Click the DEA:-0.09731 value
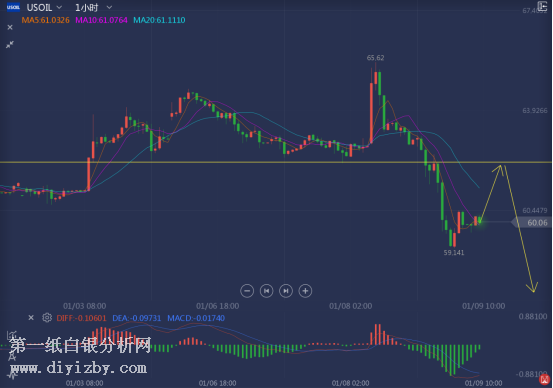The image size is (553, 388). click(136, 318)
